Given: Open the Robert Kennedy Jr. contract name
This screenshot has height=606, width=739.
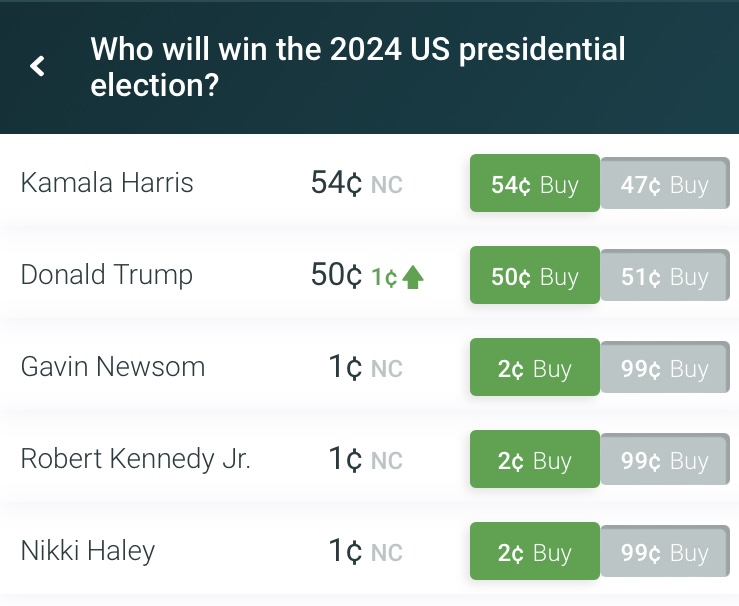Looking at the screenshot, I should (x=135, y=460).
